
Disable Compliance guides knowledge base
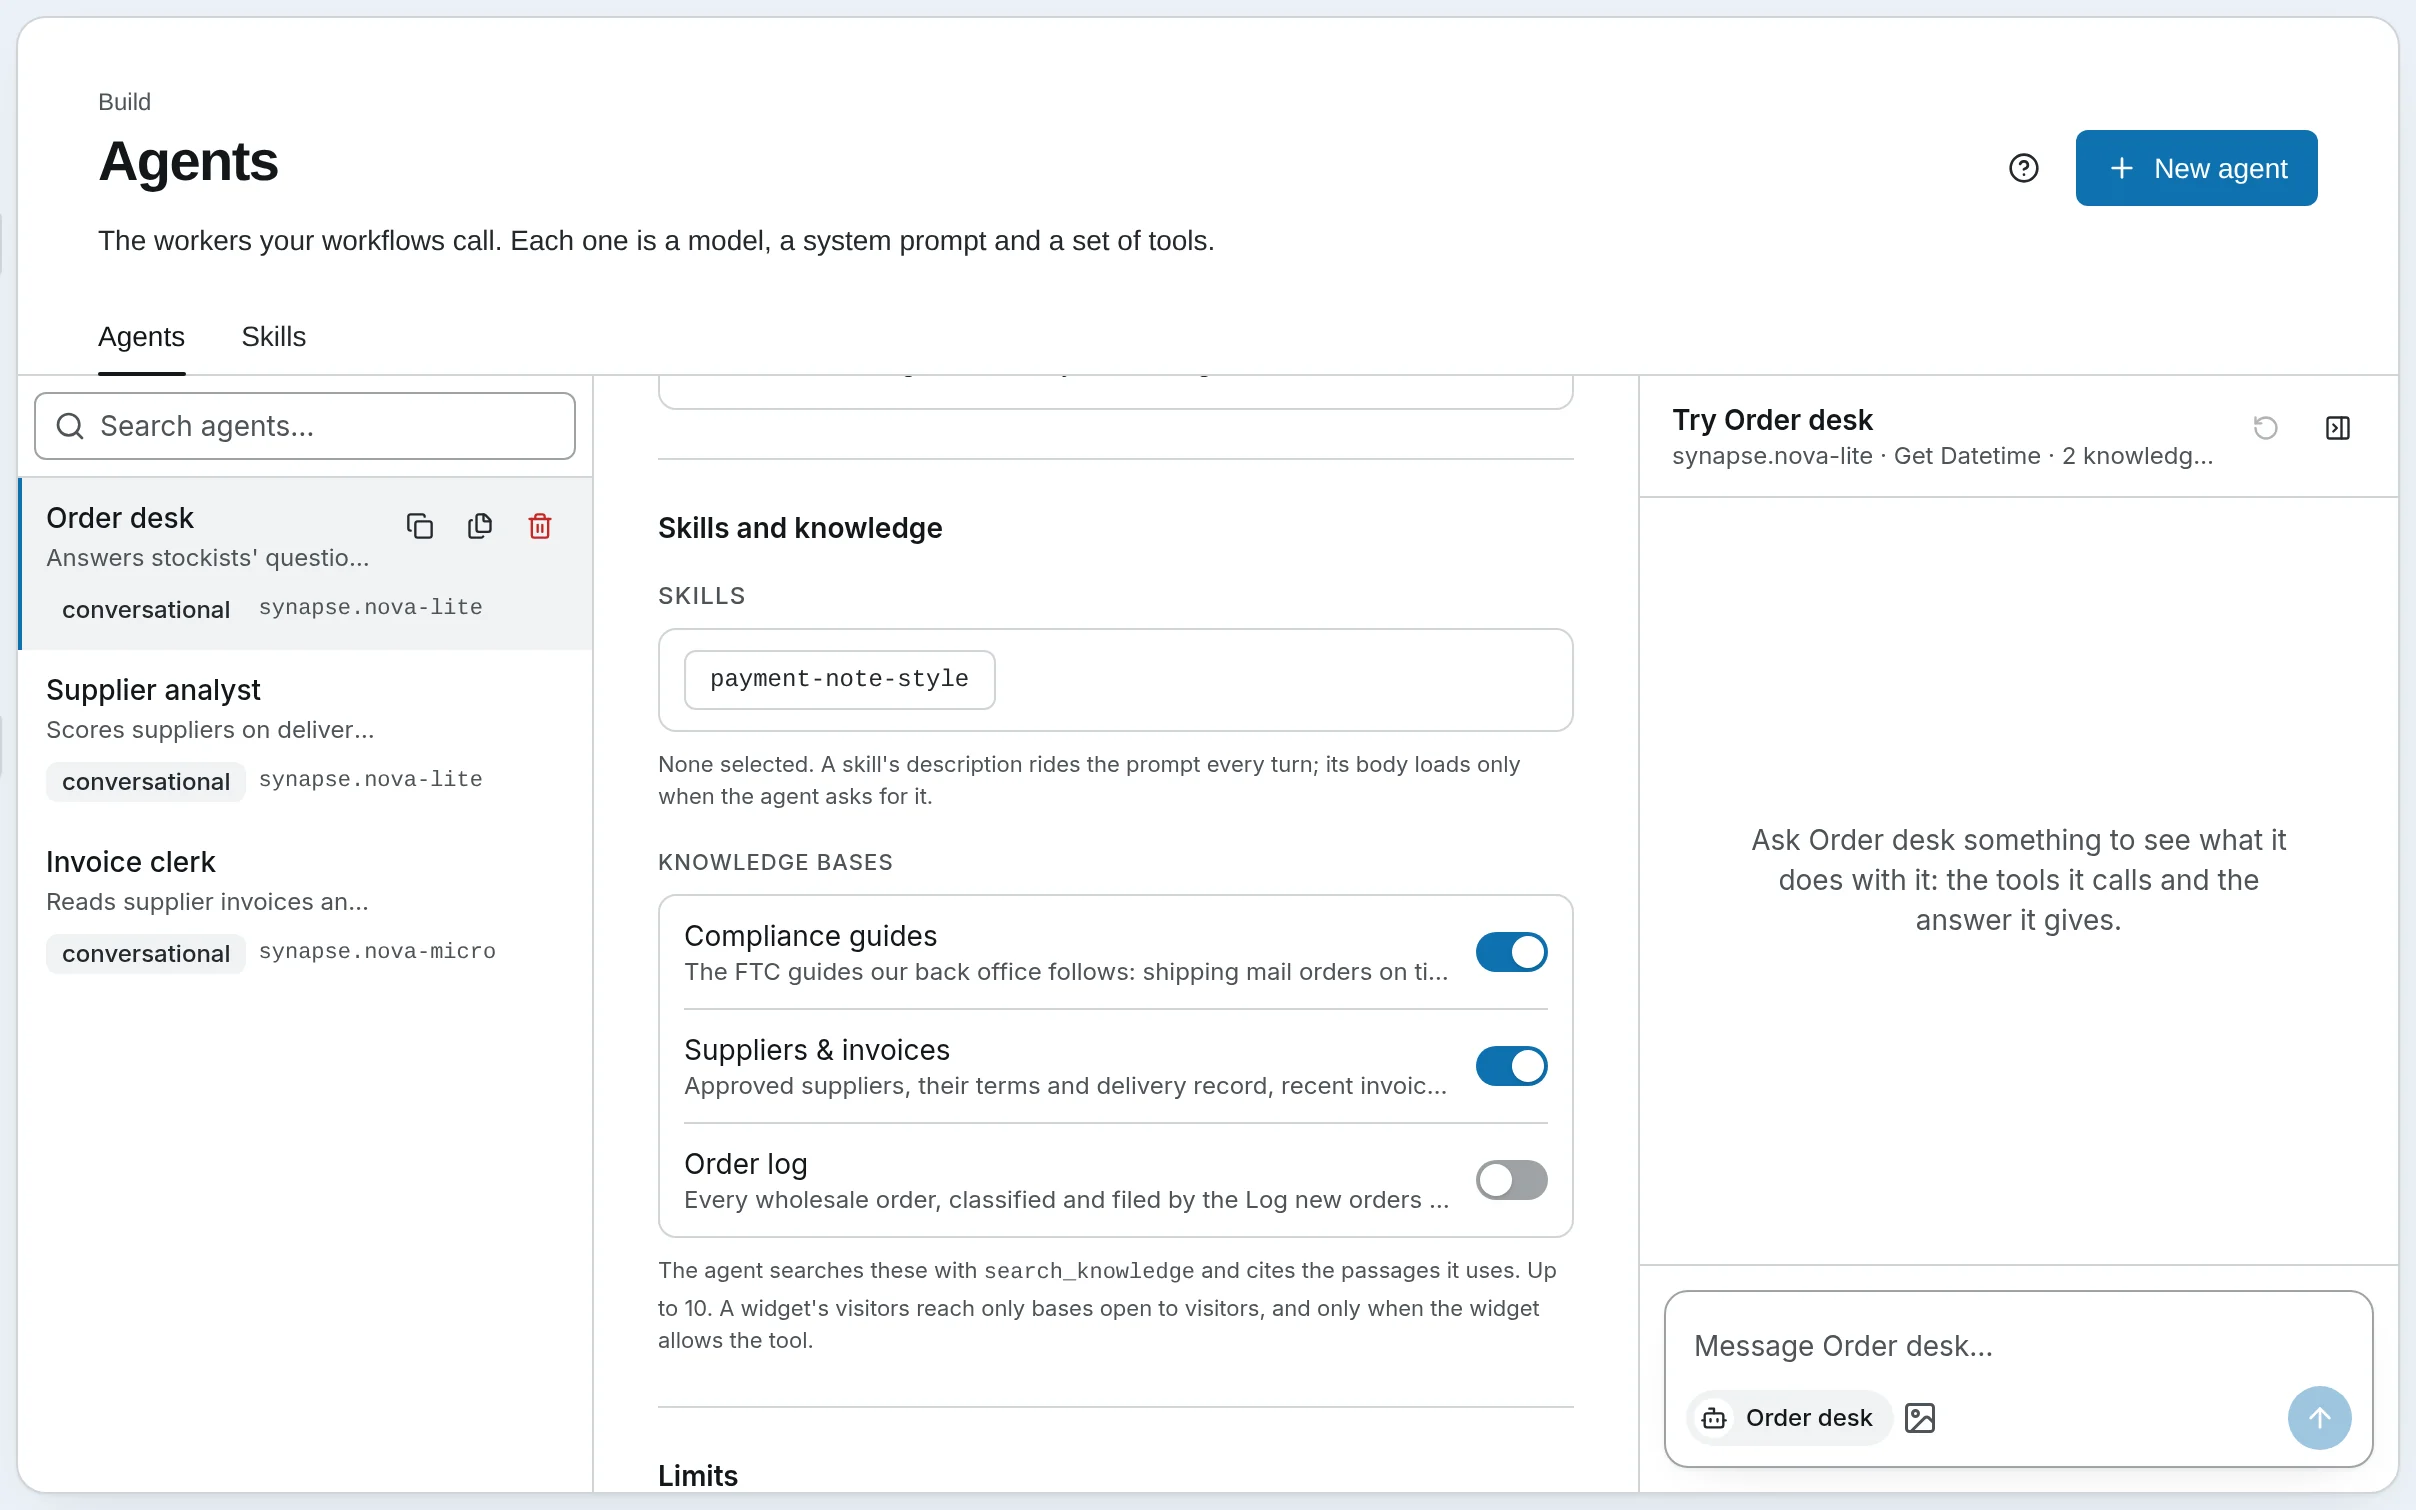(x=1511, y=952)
